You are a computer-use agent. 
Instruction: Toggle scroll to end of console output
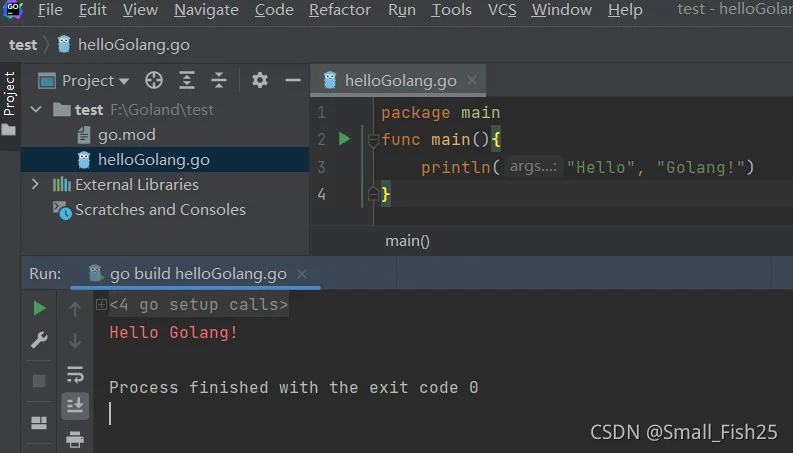(75, 405)
